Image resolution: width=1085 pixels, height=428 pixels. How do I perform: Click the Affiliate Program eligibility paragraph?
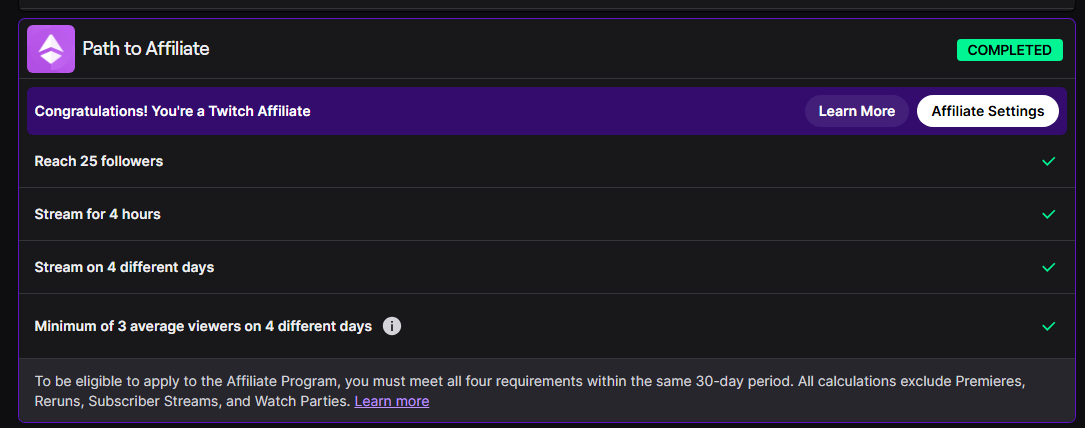(530, 391)
